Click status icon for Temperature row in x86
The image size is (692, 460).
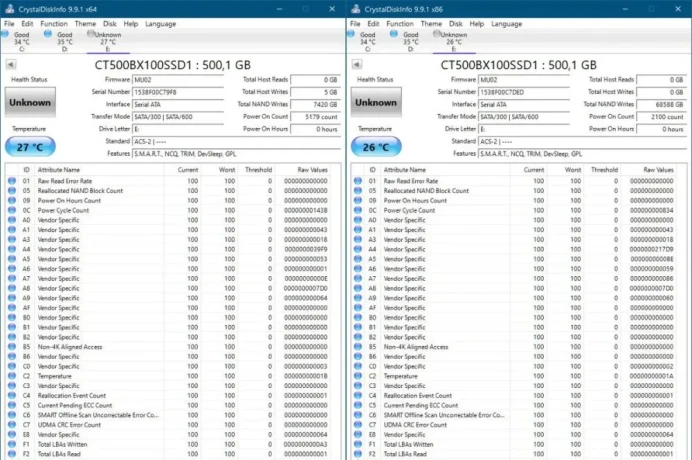pos(358,376)
